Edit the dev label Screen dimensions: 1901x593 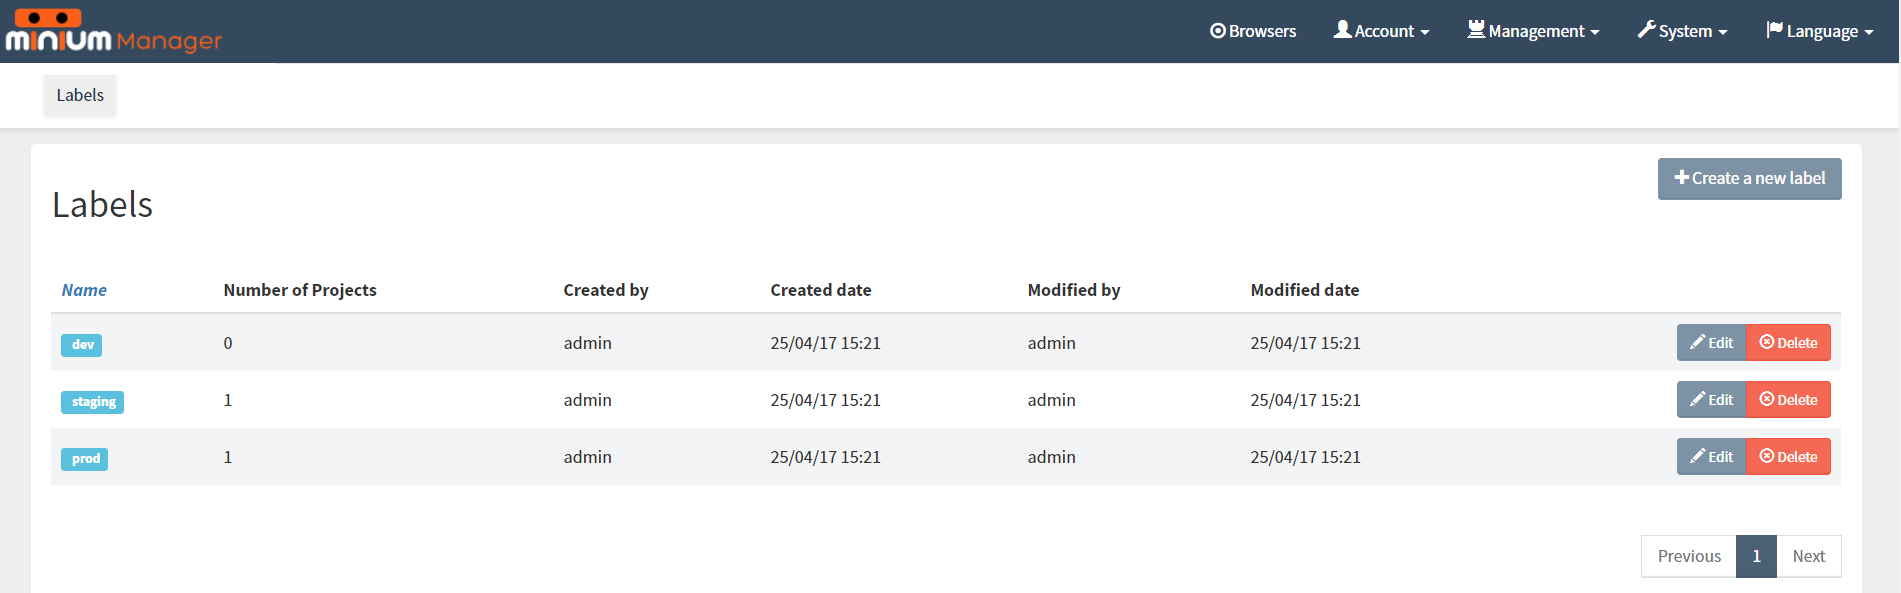pyautogui.click(x=1711, y=342)
